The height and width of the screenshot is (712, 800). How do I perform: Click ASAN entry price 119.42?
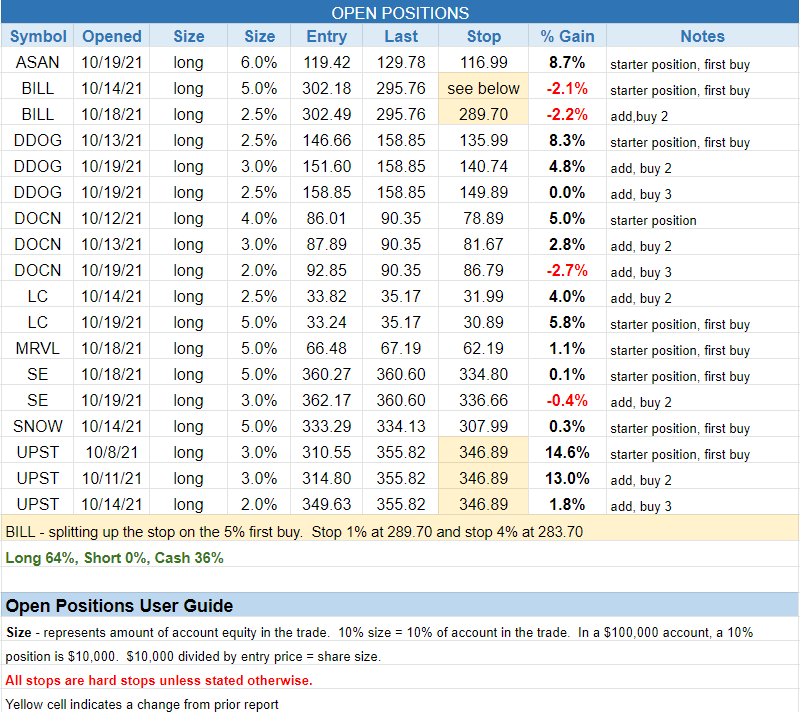[x=327, y=62]
